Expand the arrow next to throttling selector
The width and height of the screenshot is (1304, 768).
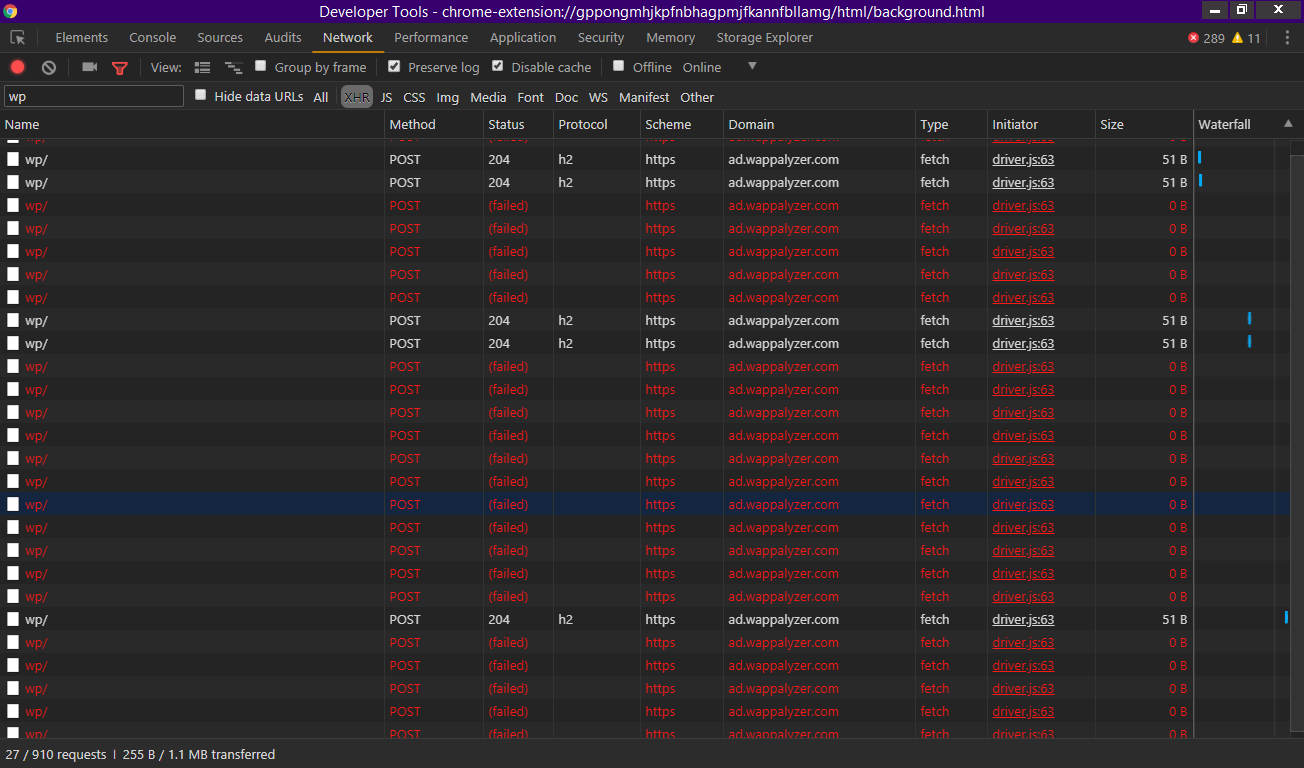coord(753,66)
